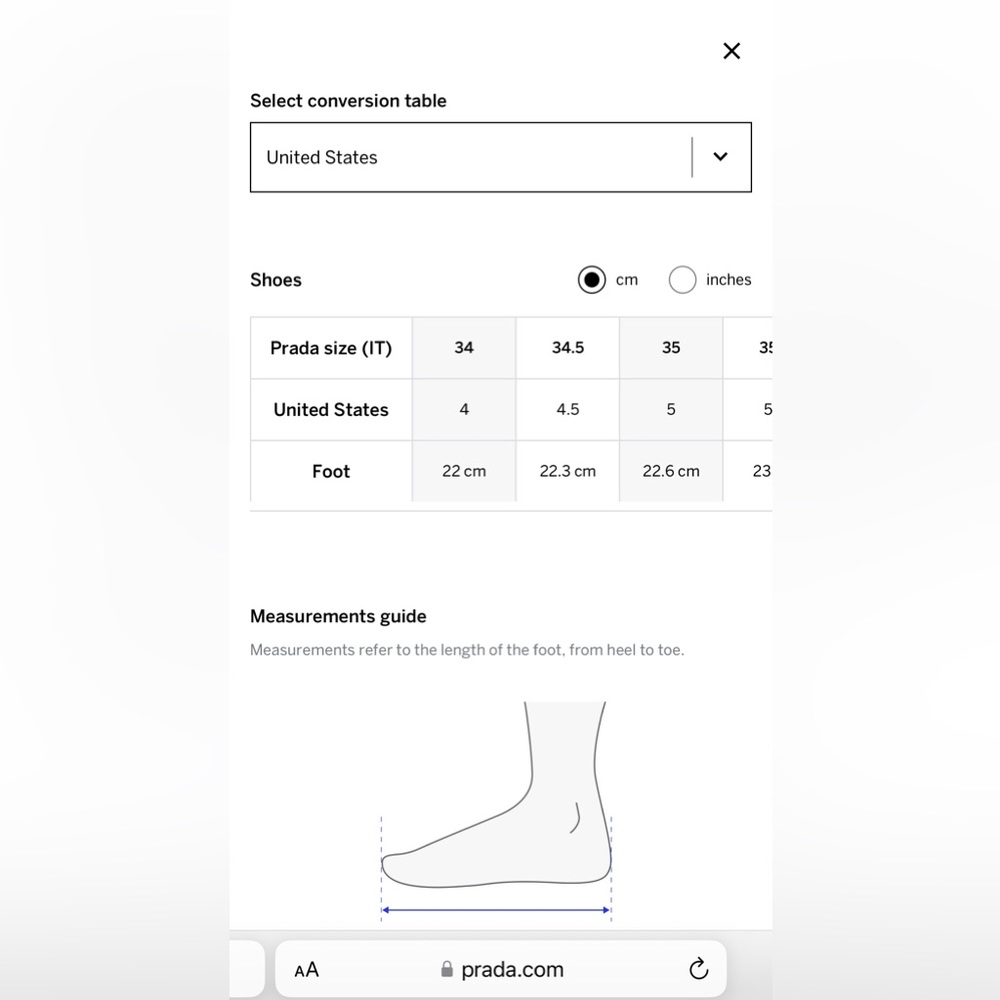Select Prada size 34.5 column header
Viewport: 1000px width, 1000px height.
coord(568,348)
